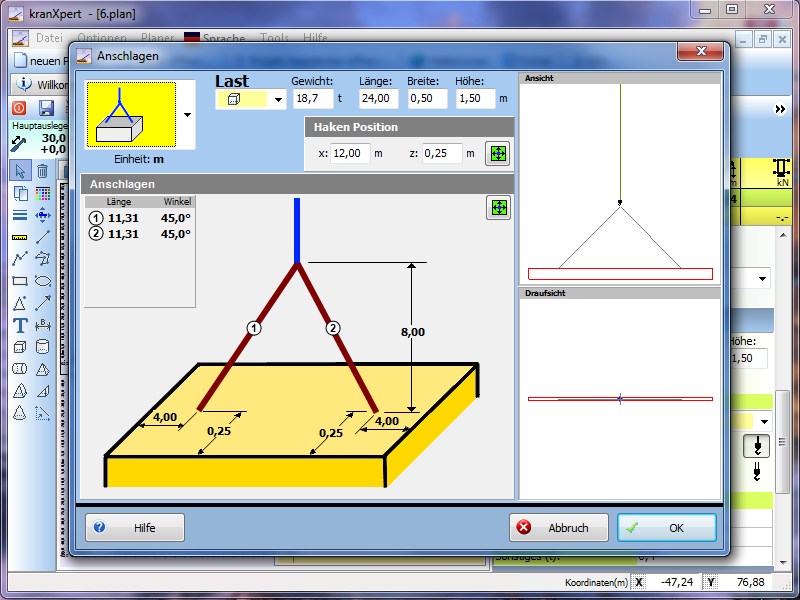
Task: Open the sling type dropdown arrow
Action: click(x=187, y=115)
